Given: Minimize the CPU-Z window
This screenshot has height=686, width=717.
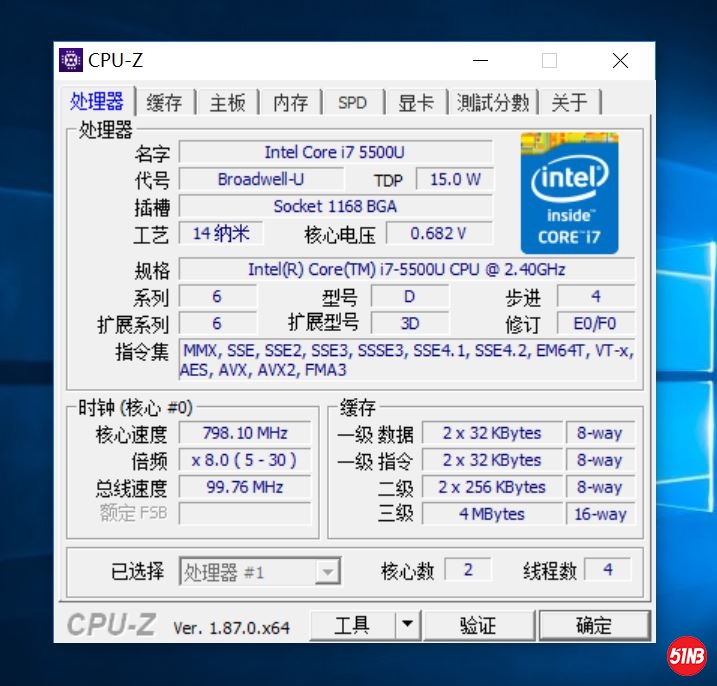Looking at the screenshot, I should pos(478,61).
